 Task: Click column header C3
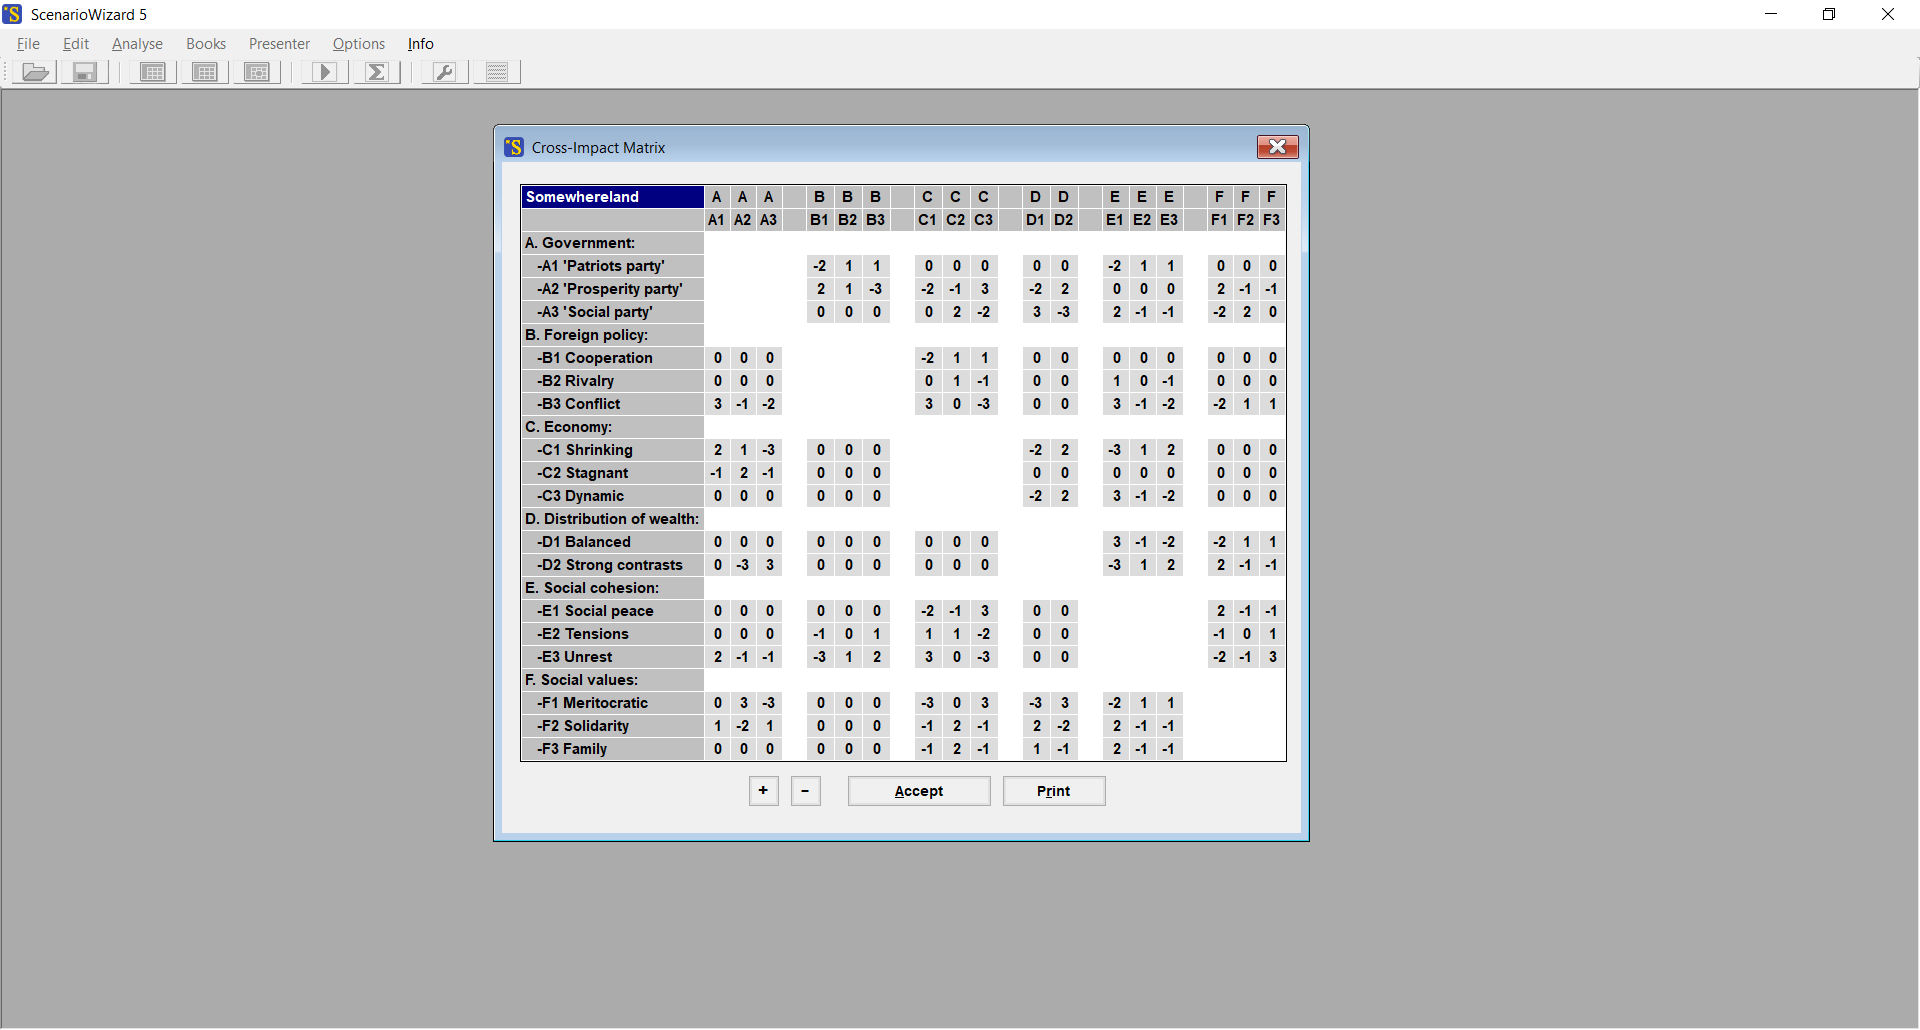[984, 220]
